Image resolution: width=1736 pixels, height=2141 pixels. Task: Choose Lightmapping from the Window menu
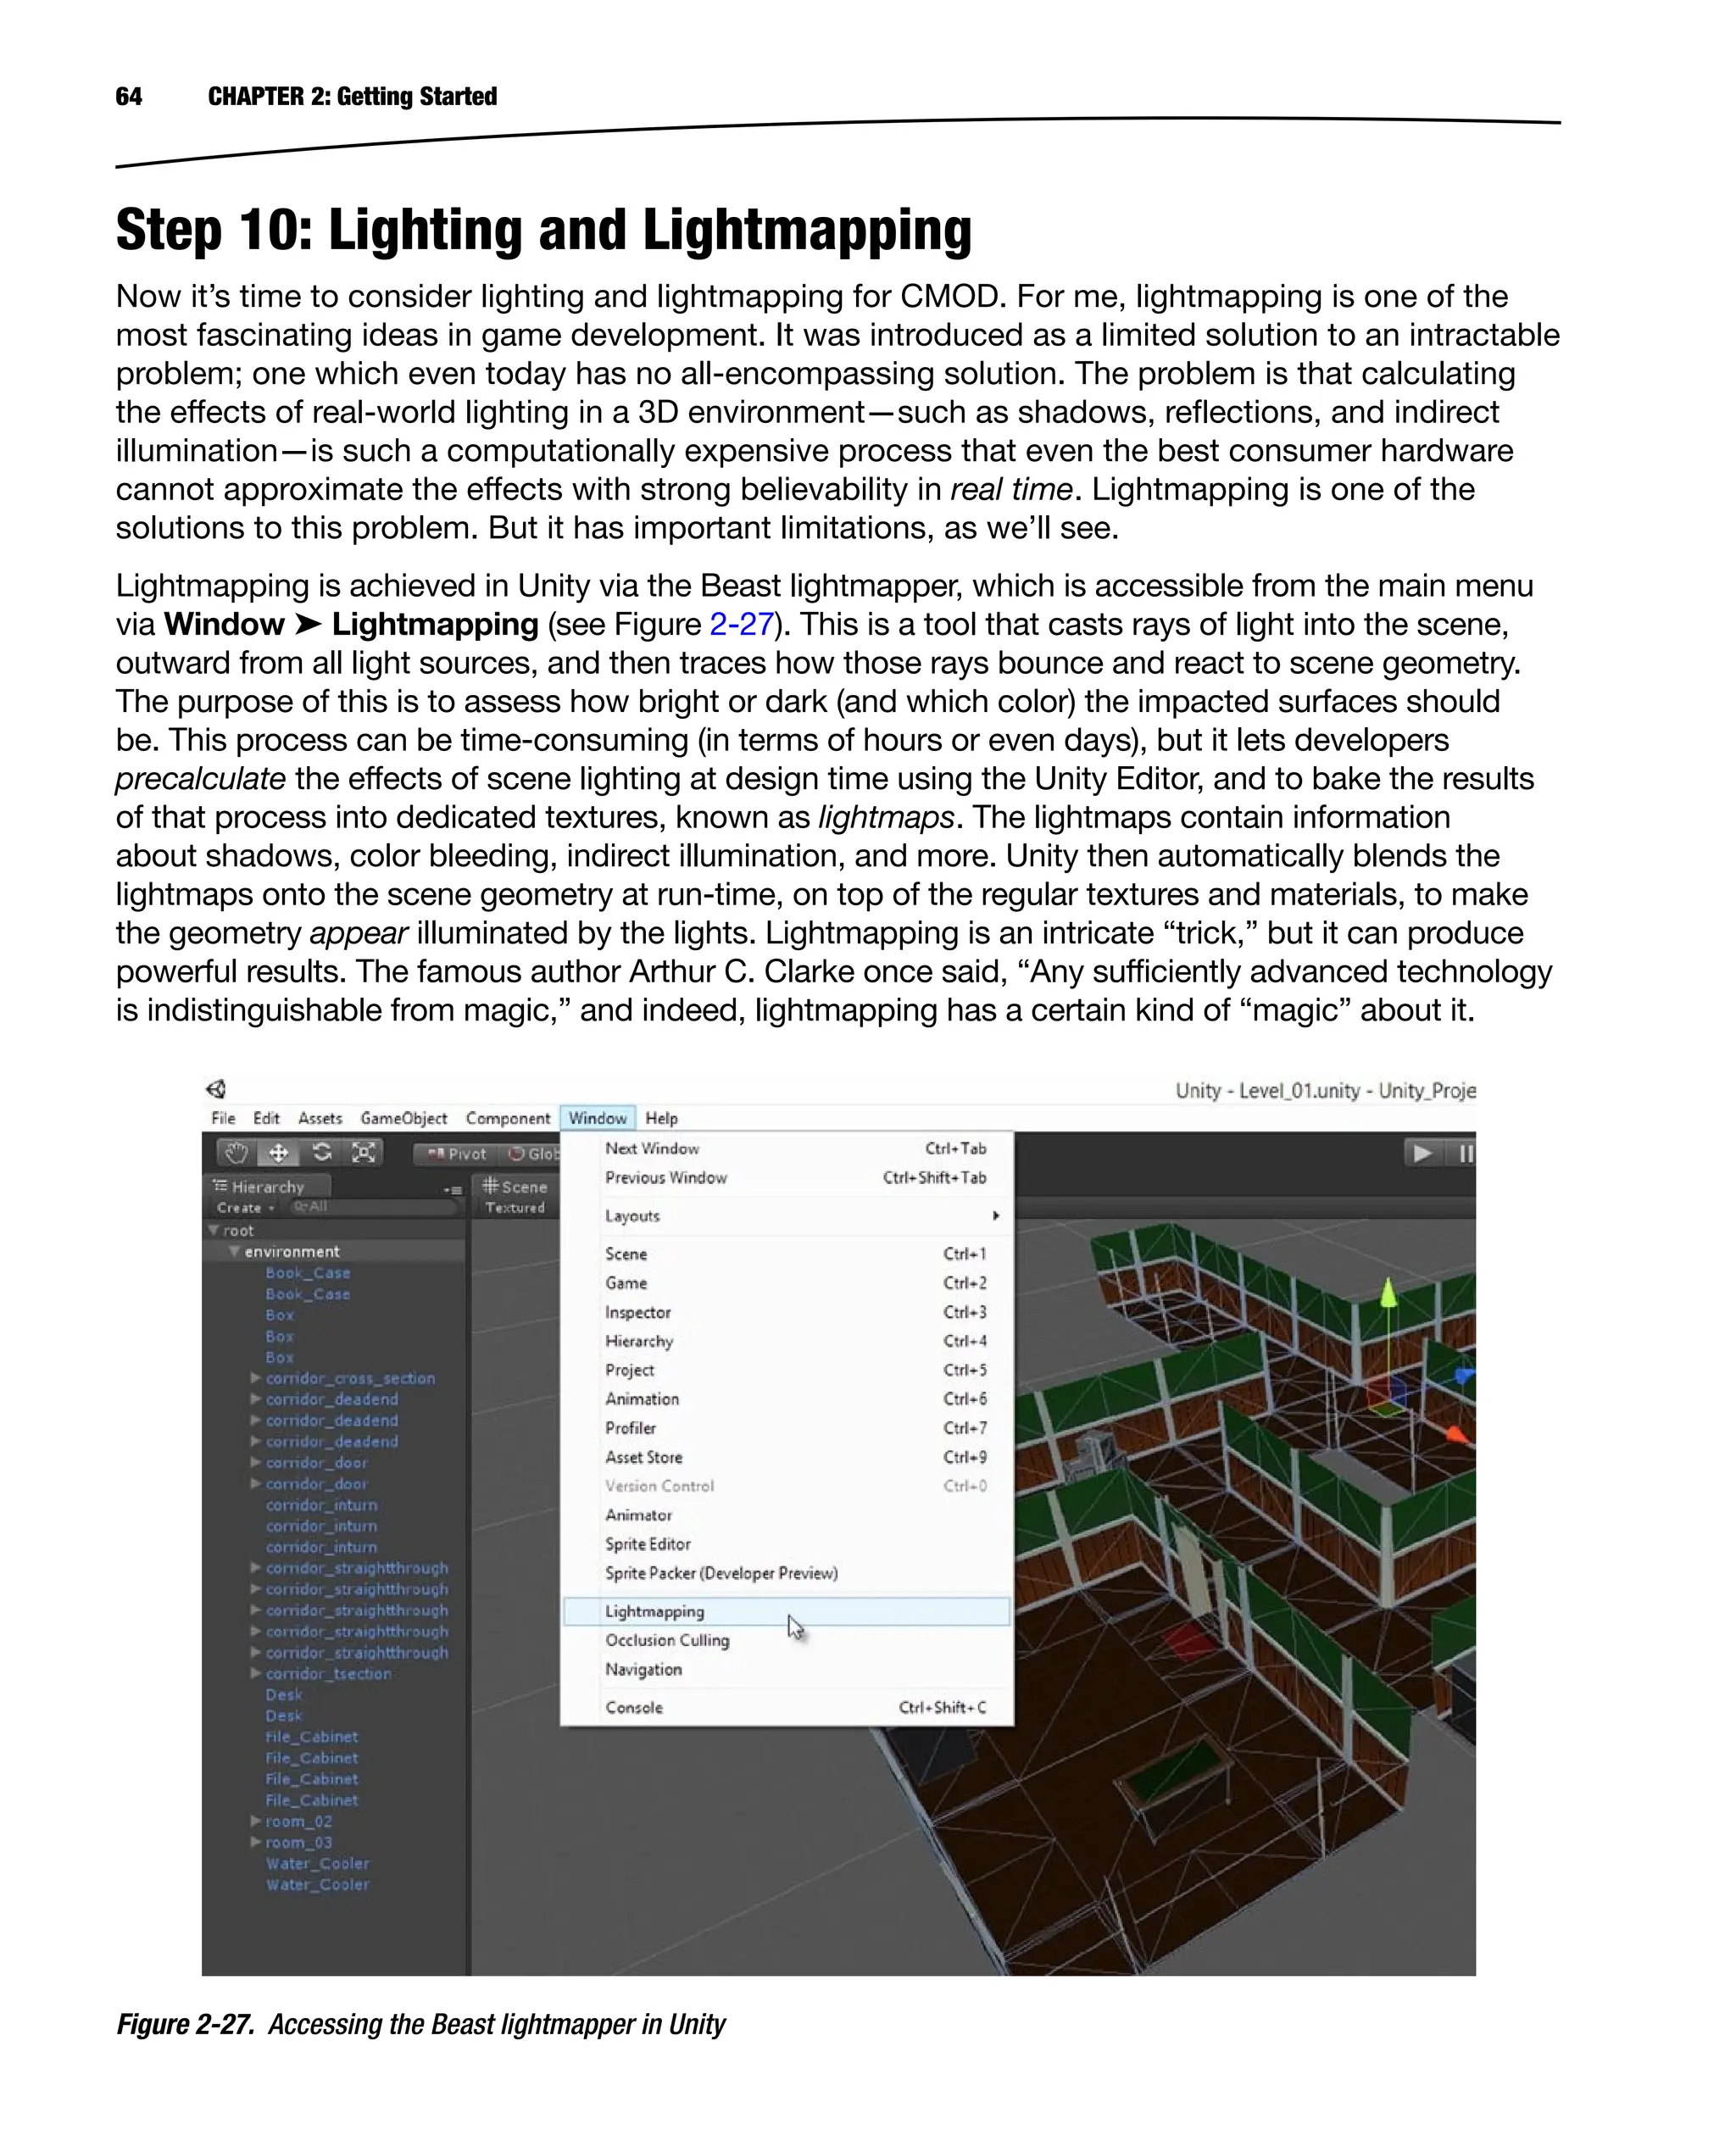tap(787, 1611)
